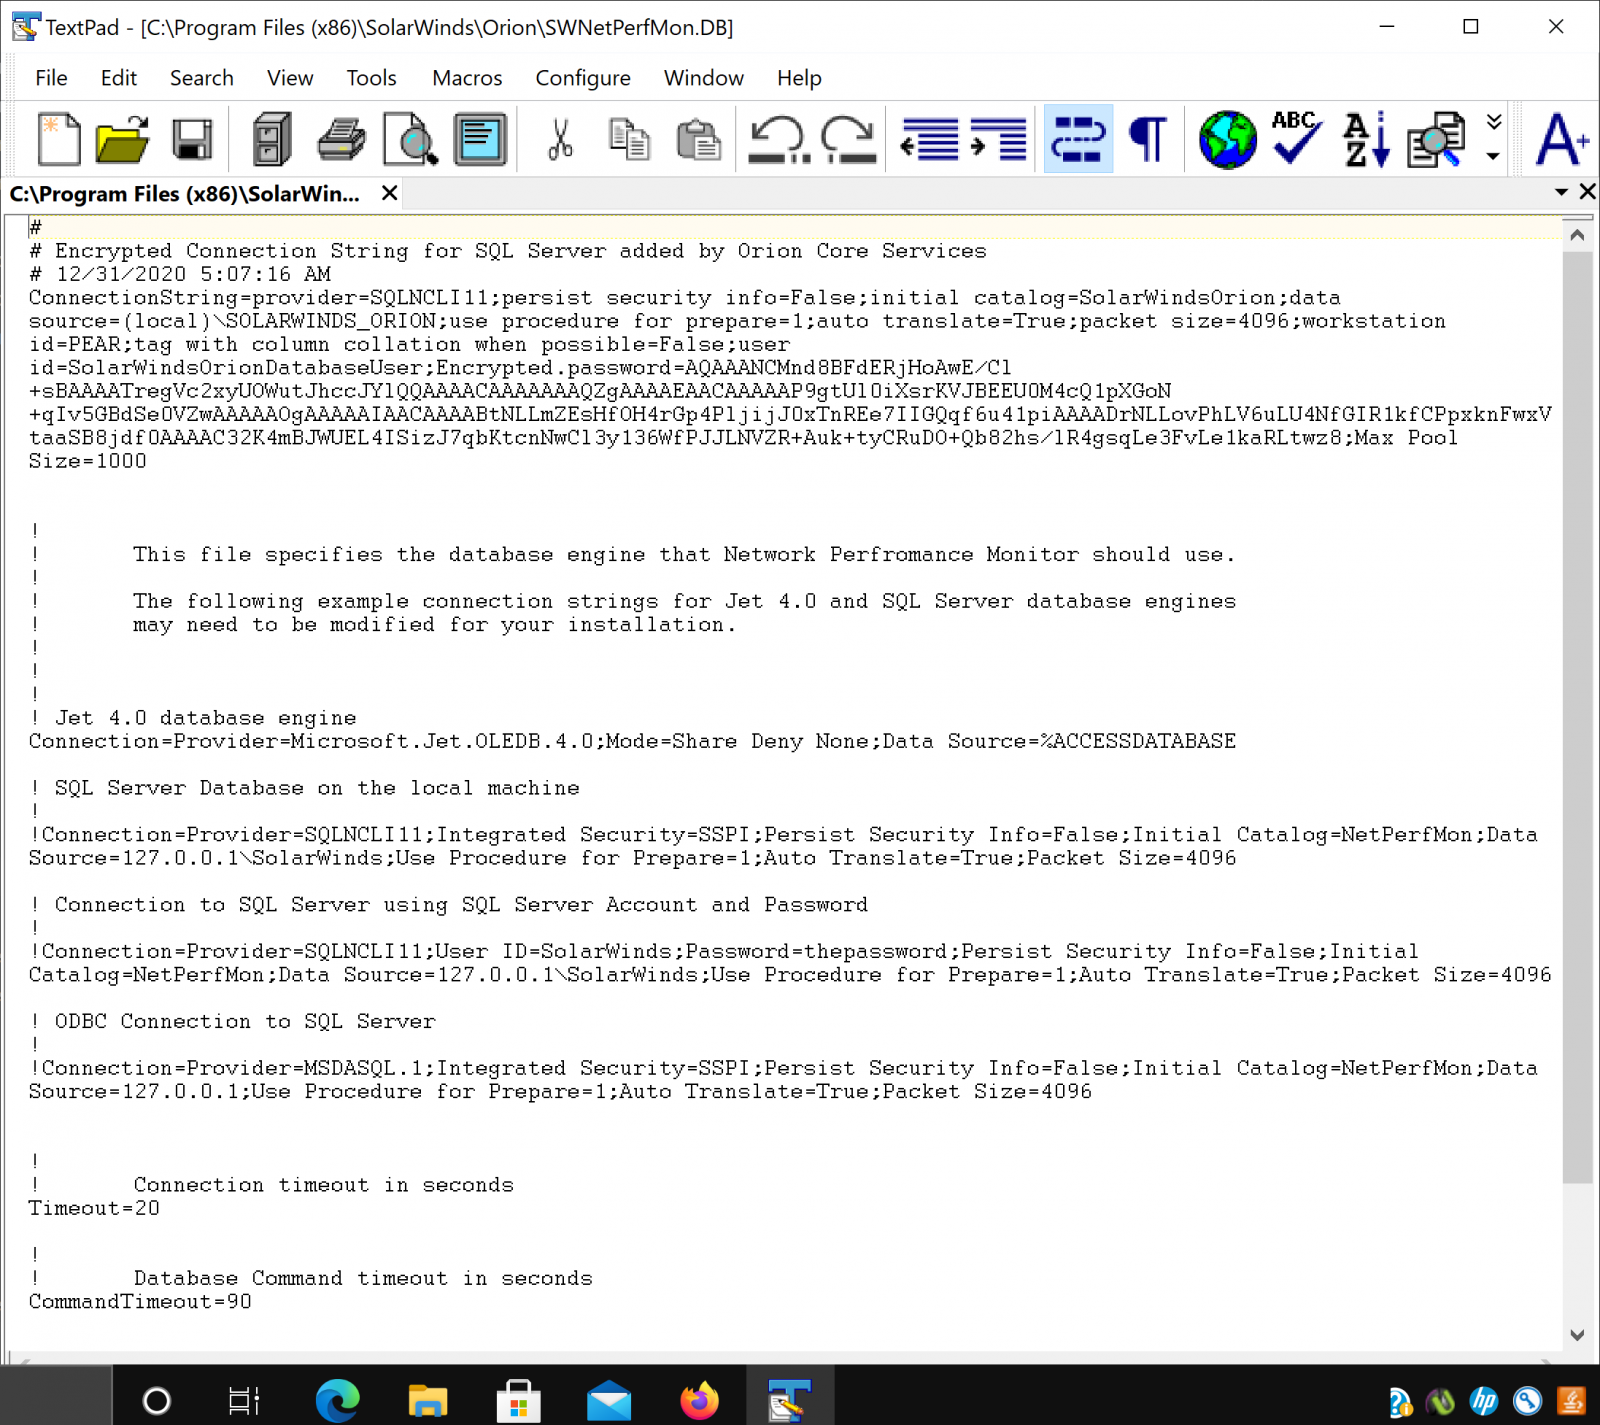The width and height of the screenshot is (1600, 1425).
Task: Close the SWNetPerfMon.DB document tab
Action: pyautogui.click(x=390, y=194)
